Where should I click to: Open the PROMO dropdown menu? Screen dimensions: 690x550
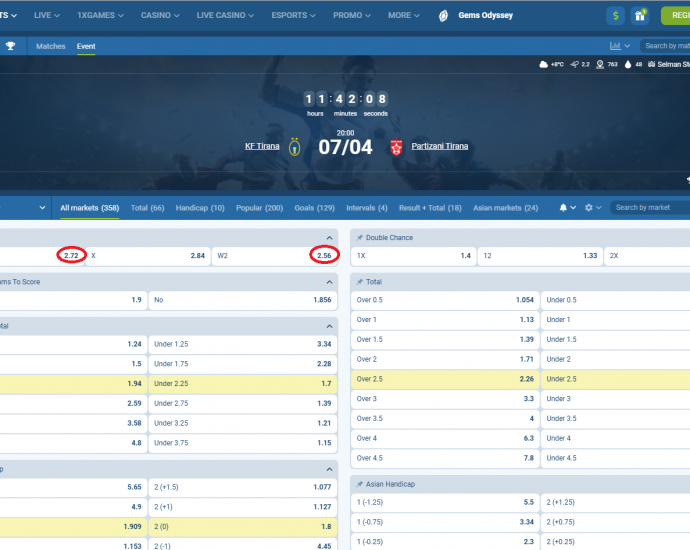pos(352,15)
